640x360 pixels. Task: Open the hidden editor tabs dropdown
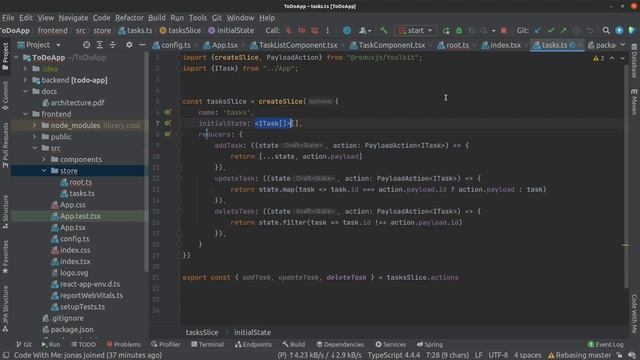tap(622, 45)
